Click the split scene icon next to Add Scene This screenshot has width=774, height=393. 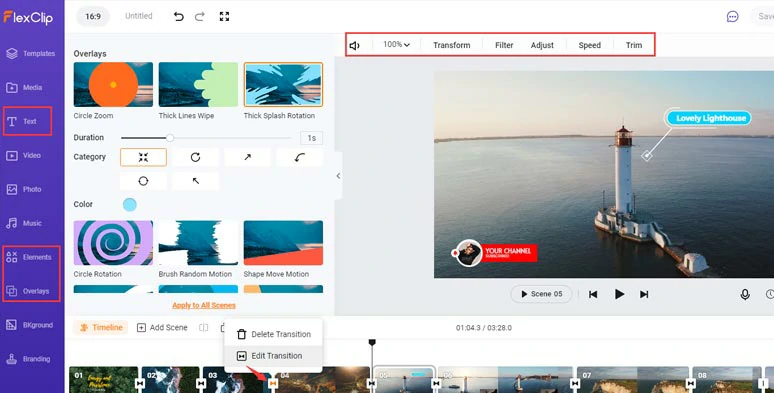click(203, 328)
